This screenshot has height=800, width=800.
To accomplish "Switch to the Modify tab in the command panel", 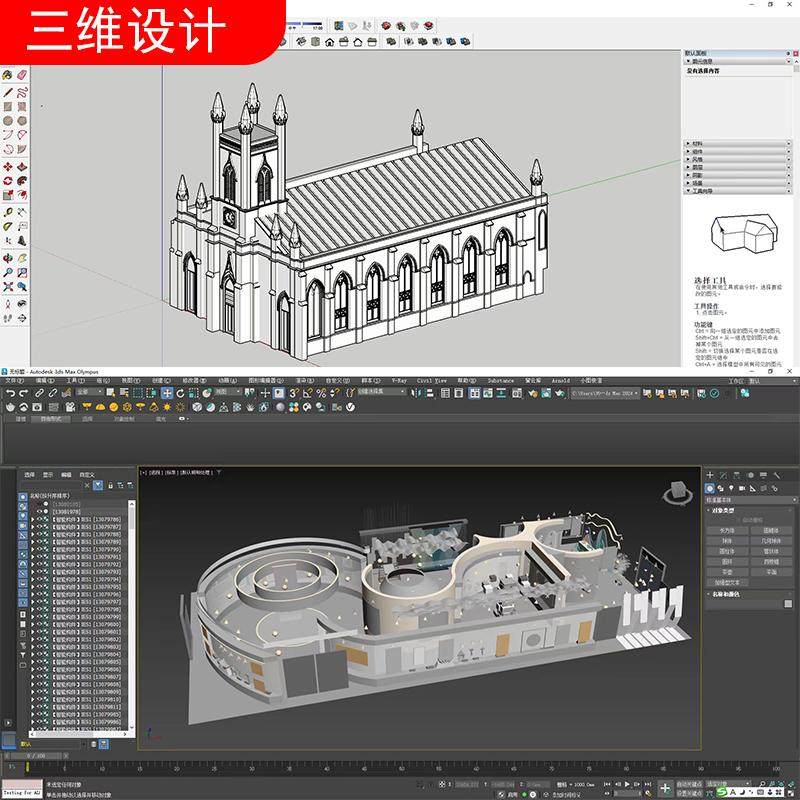I will (722, 475).
